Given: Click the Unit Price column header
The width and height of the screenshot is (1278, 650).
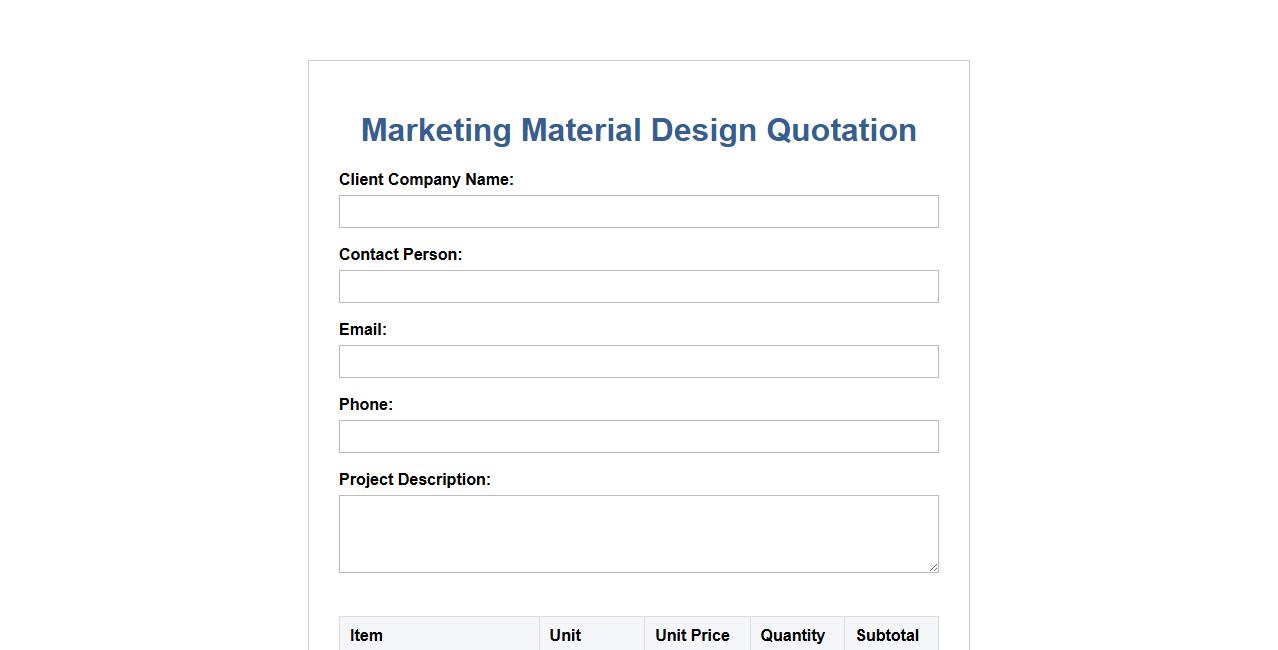Looking at the screenshot, I should [692, 635].
